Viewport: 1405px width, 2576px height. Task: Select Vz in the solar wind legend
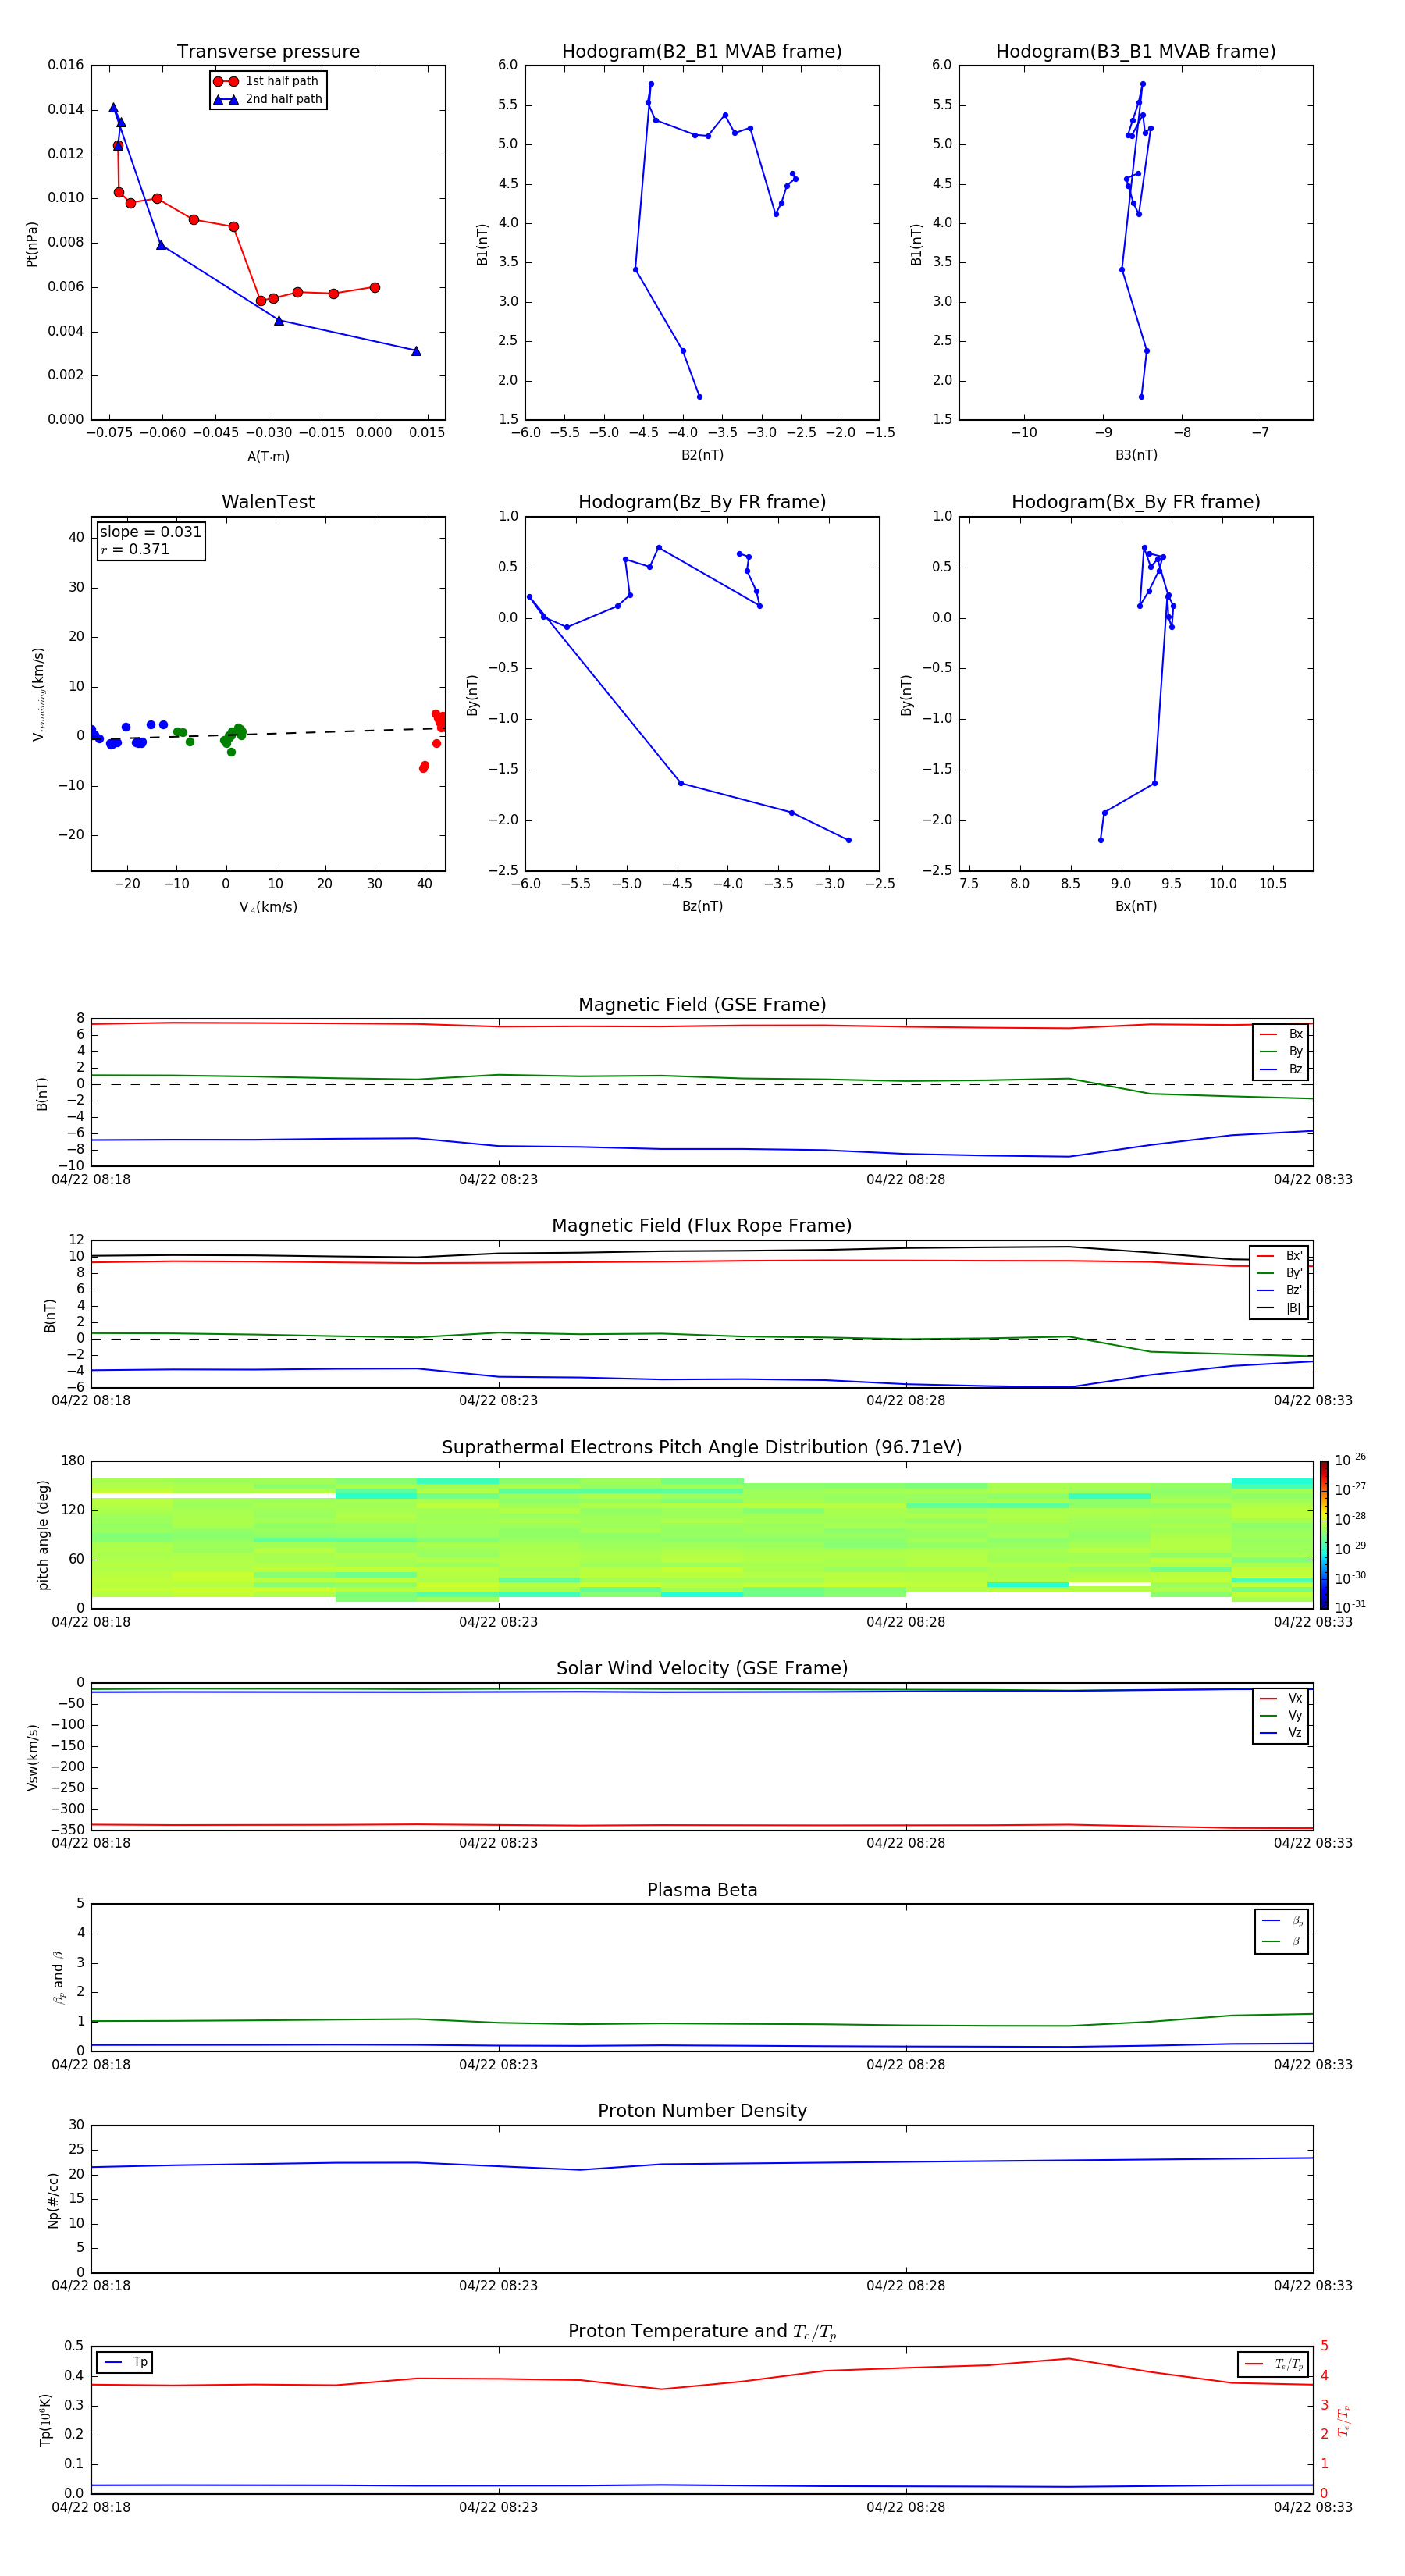click(x=1281, y=1732)
